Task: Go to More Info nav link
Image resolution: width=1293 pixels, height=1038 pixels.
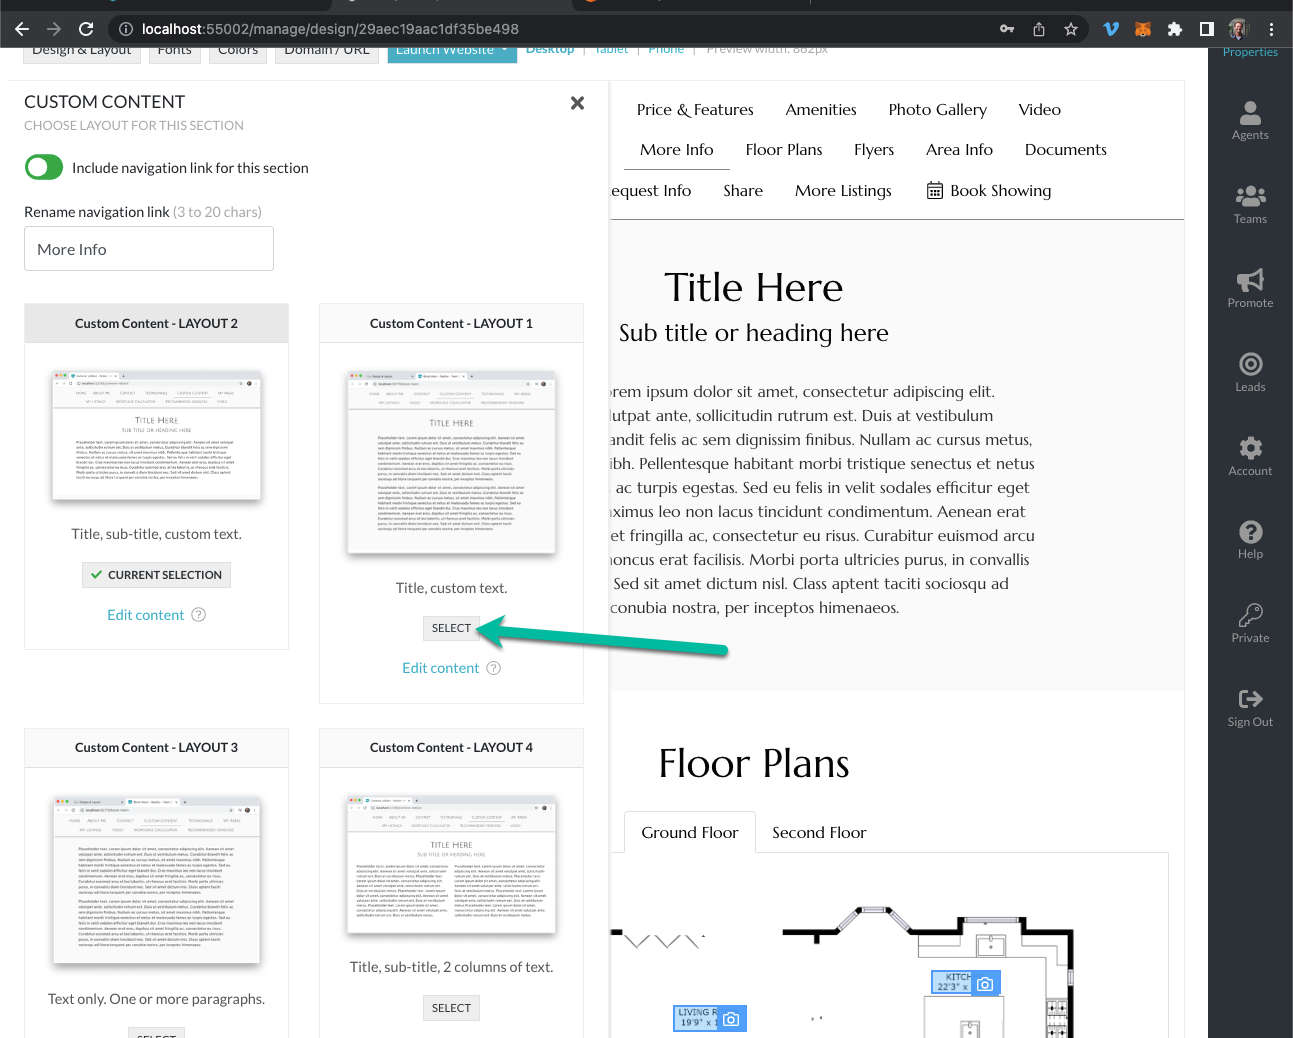Action: 677,150
